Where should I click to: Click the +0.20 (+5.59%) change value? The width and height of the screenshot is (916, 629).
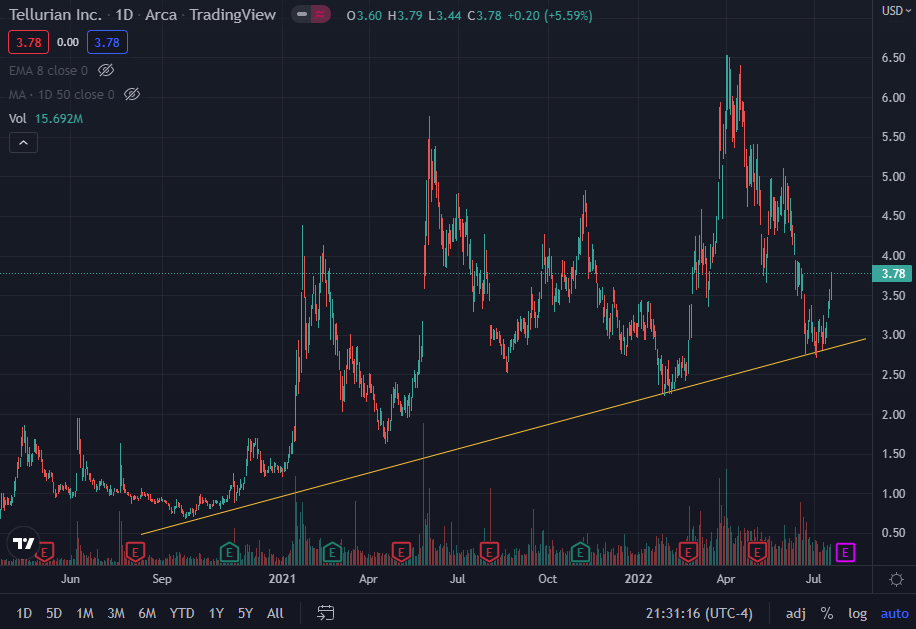550,15
